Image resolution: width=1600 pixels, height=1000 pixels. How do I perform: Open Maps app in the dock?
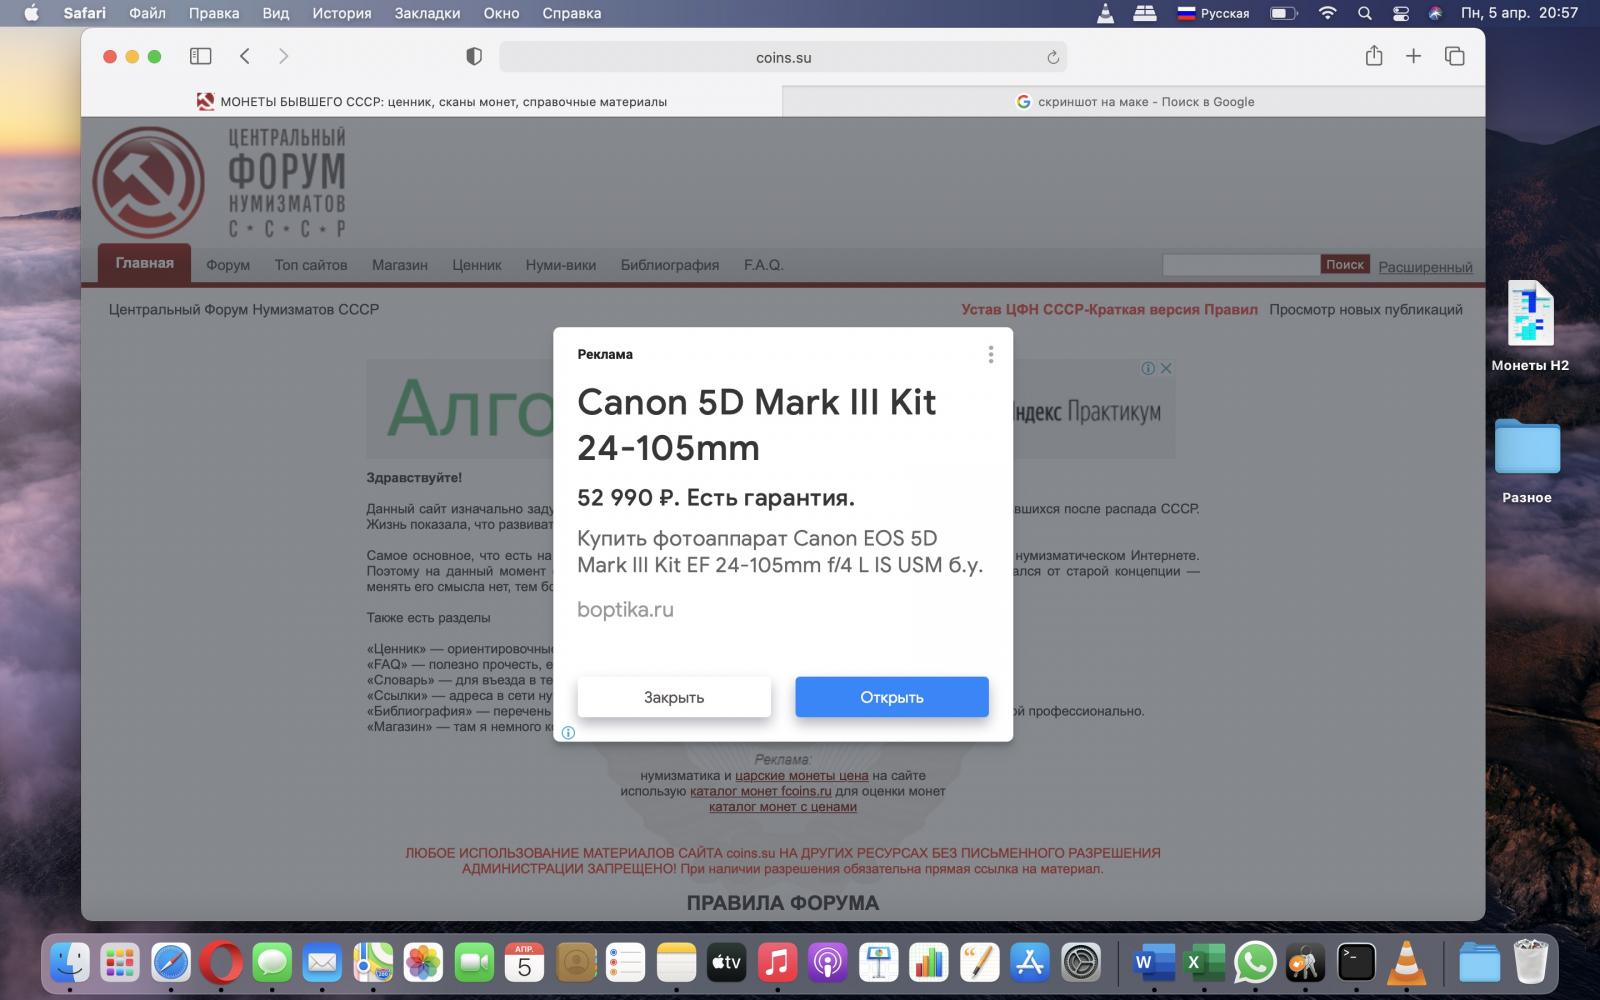[x=373, y=963]
